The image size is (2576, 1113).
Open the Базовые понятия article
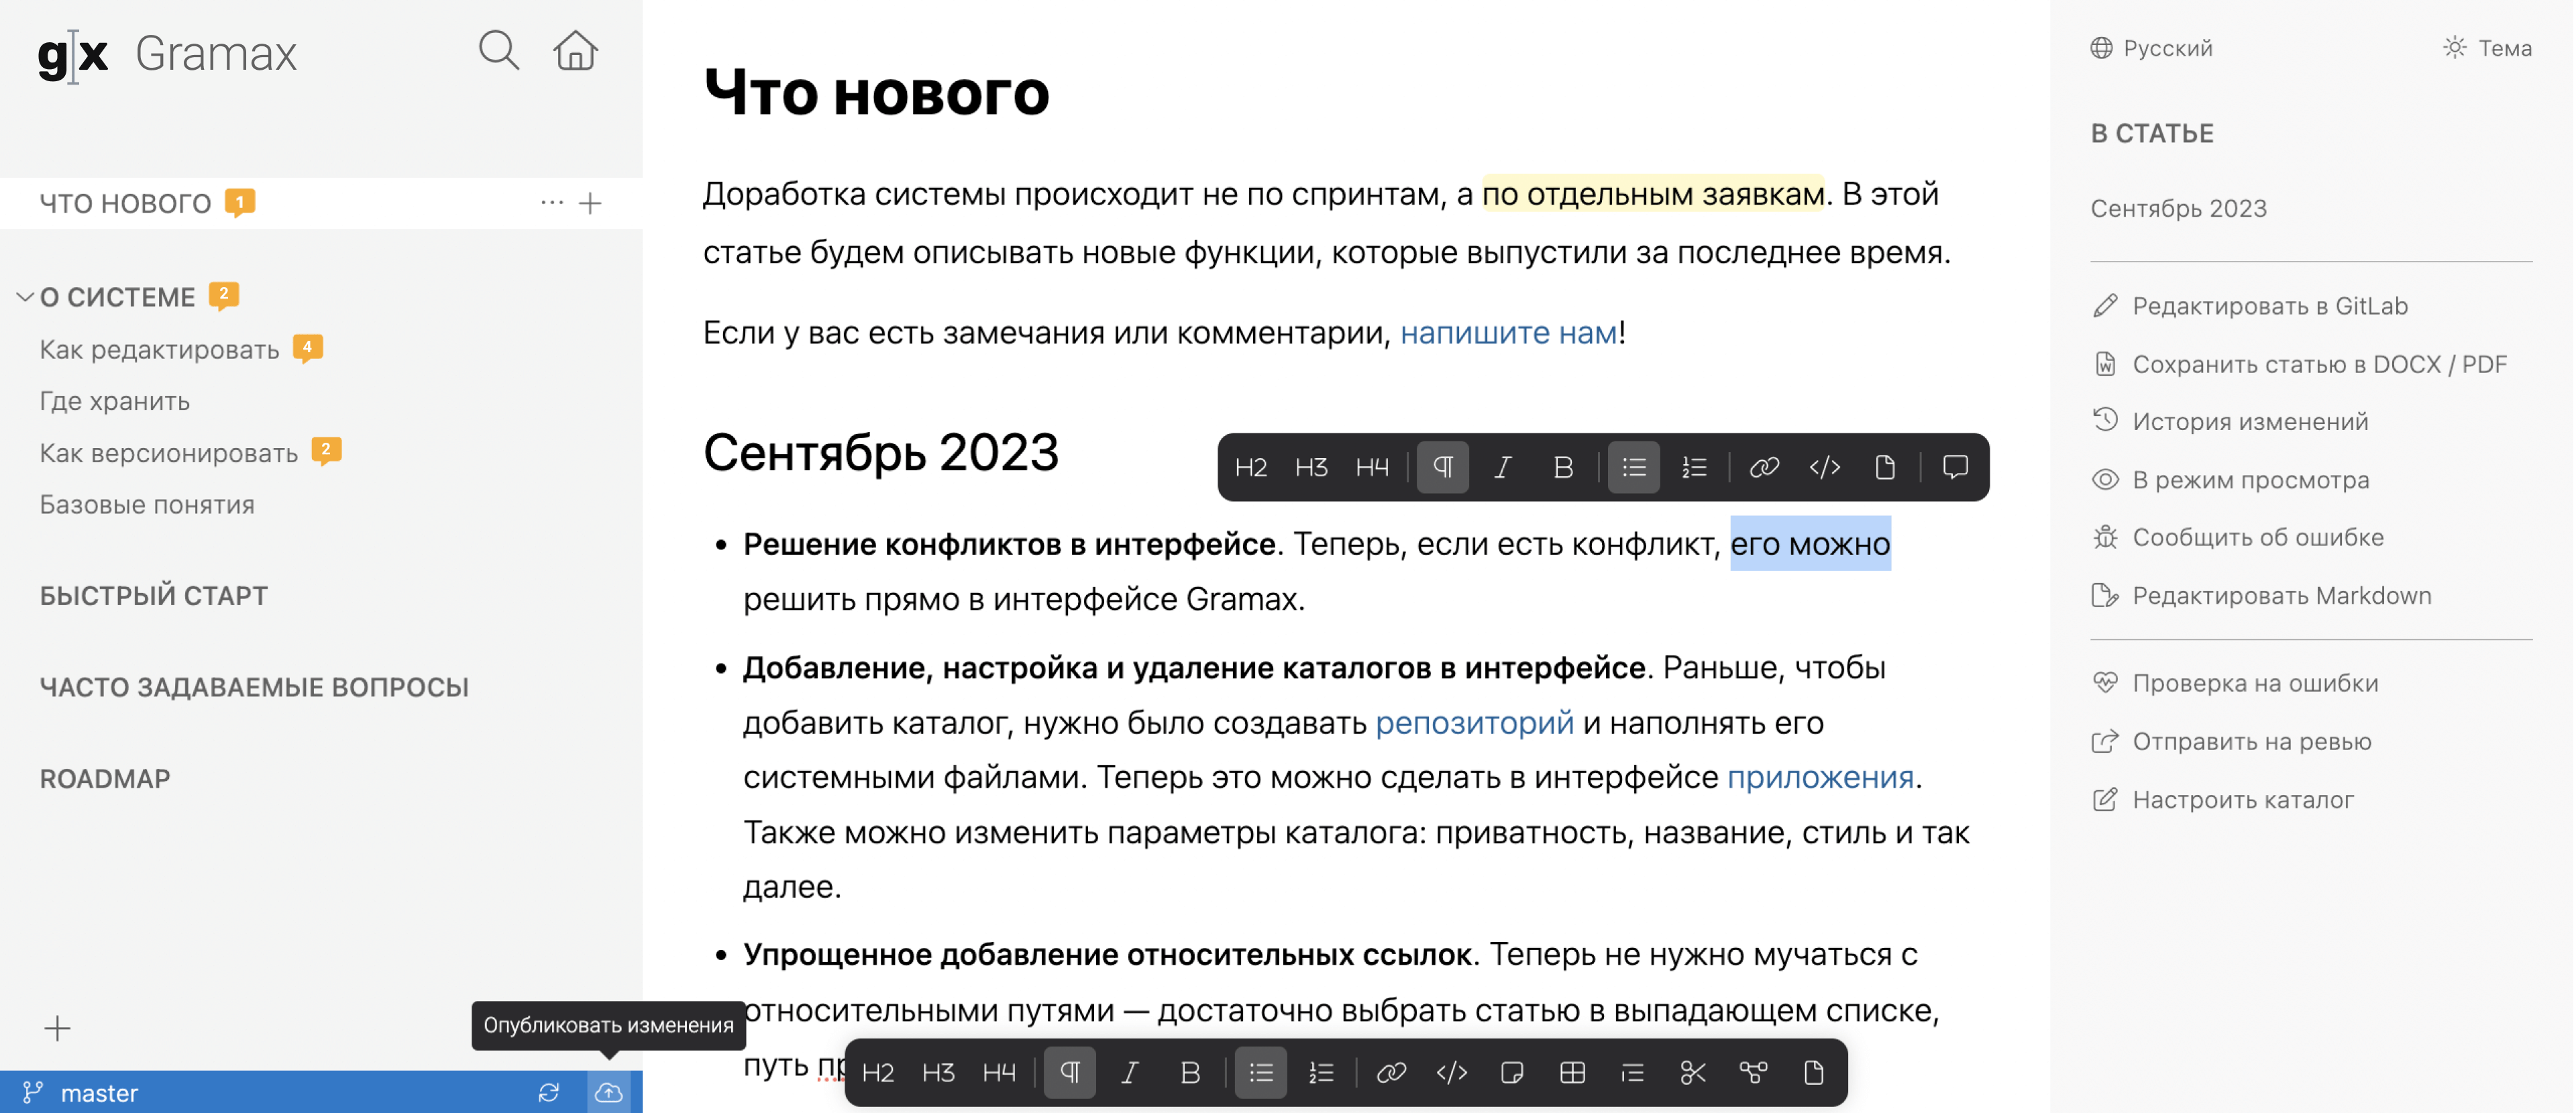pos(147,505)
